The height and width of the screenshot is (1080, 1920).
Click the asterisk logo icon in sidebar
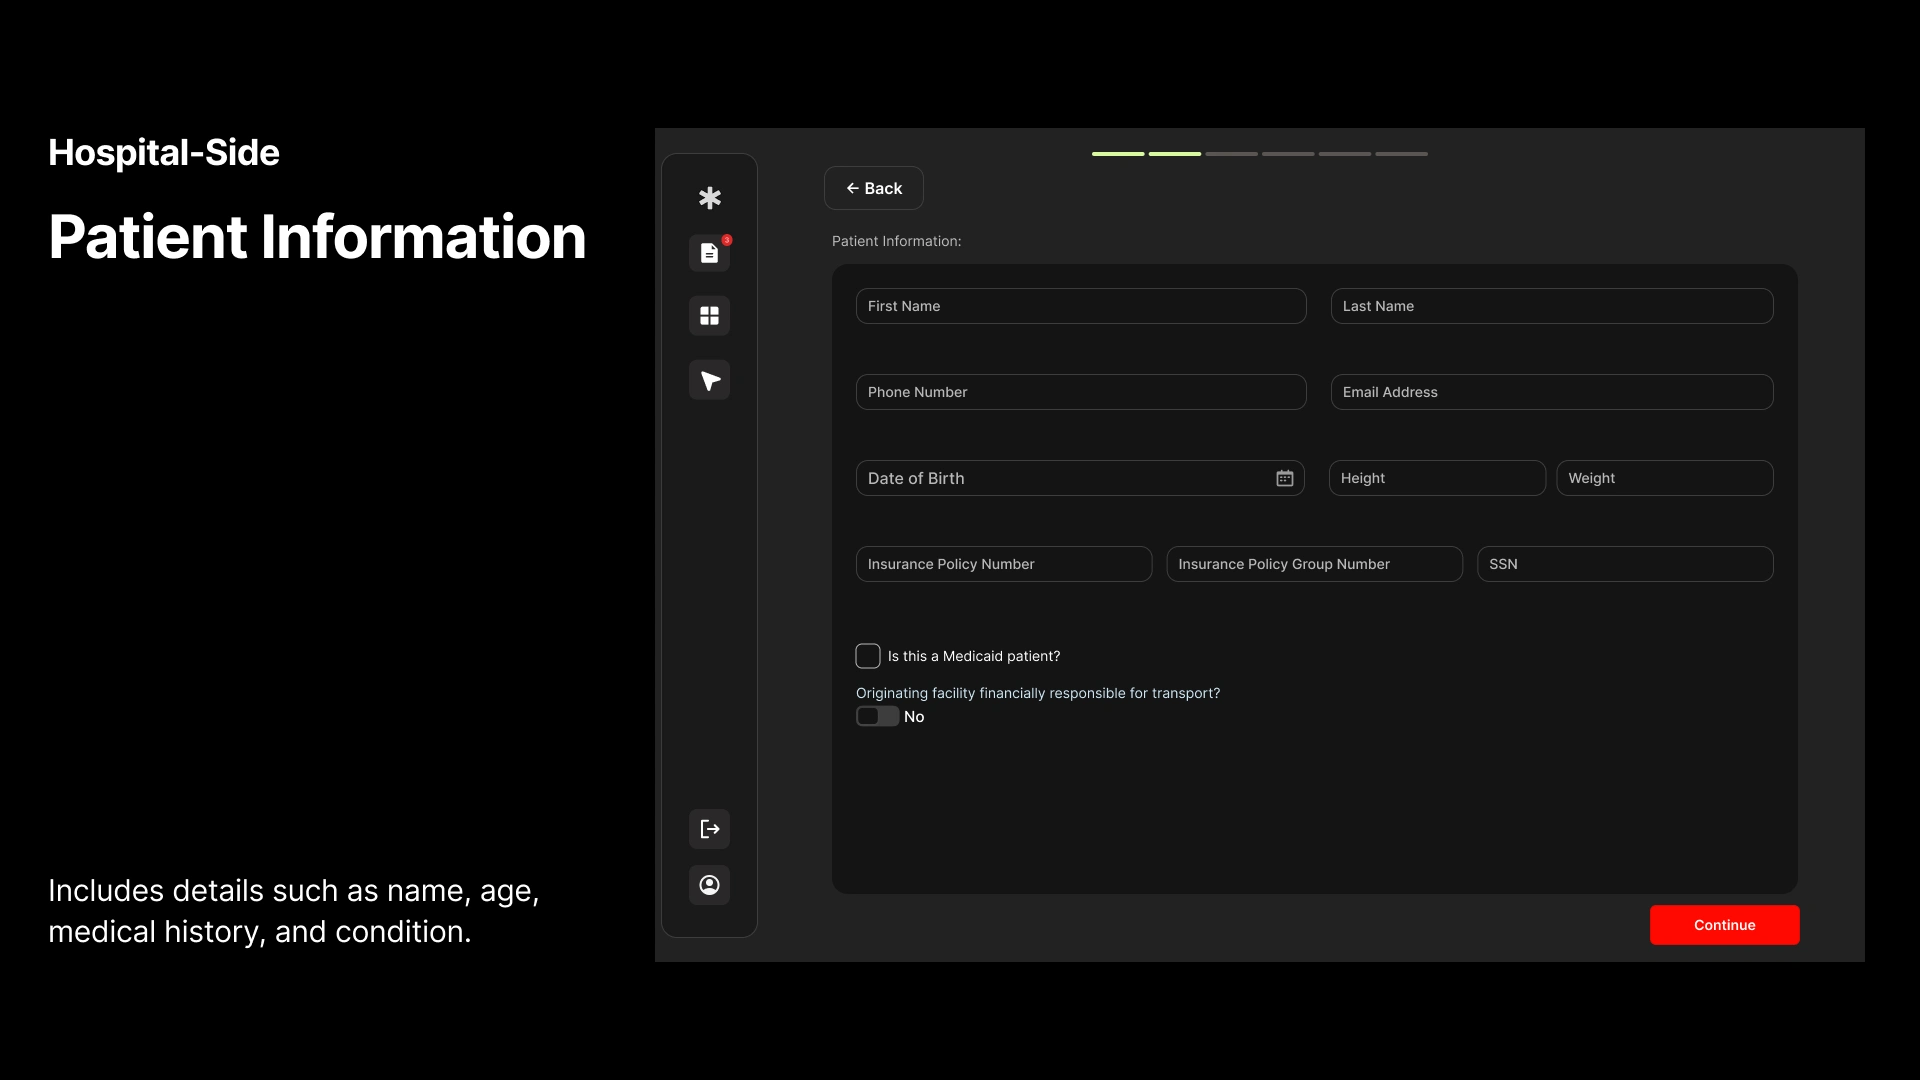click(709, 198)
